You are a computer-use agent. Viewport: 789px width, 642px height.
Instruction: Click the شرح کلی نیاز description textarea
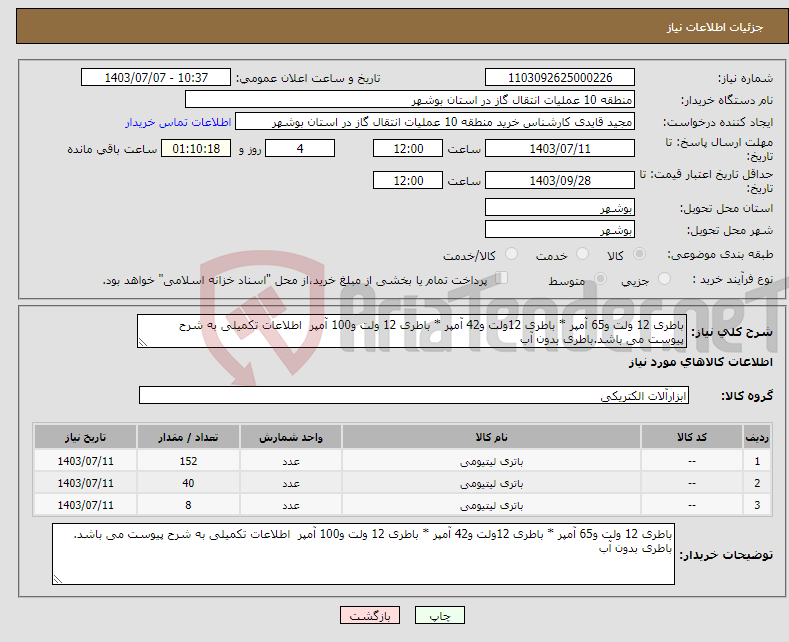click(x=412, y=331)
